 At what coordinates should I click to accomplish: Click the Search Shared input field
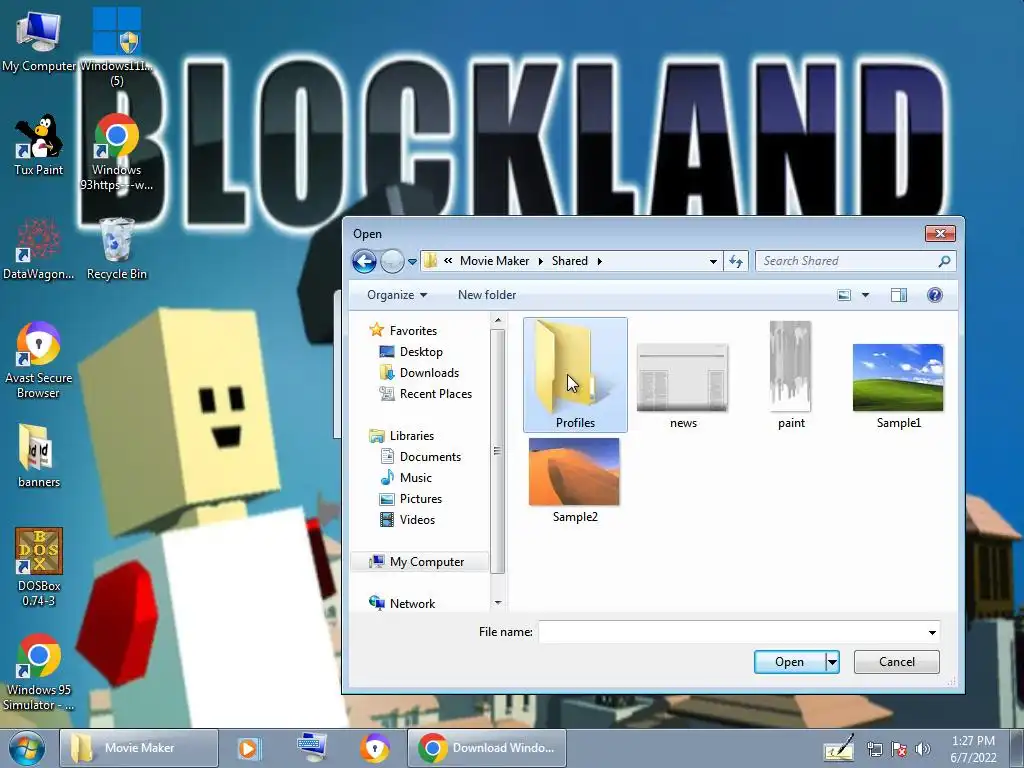click(x=846, y=261)
